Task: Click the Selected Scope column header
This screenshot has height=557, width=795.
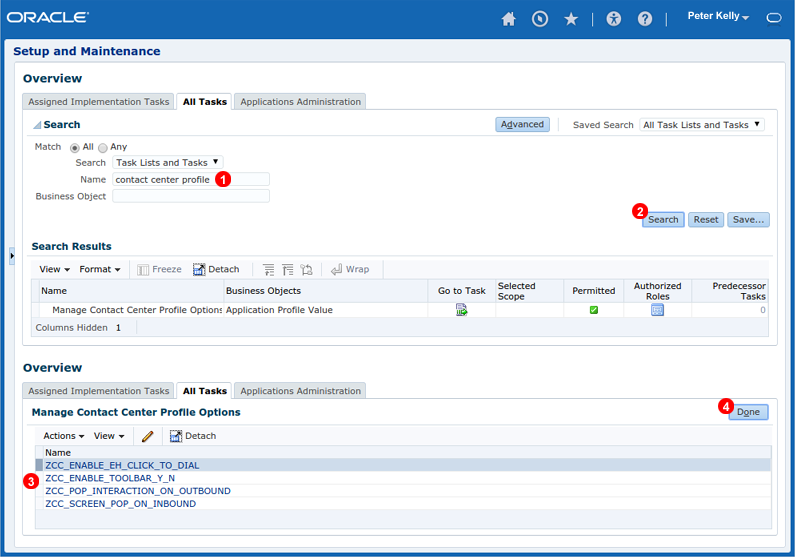Action: [x=529, y=291]
